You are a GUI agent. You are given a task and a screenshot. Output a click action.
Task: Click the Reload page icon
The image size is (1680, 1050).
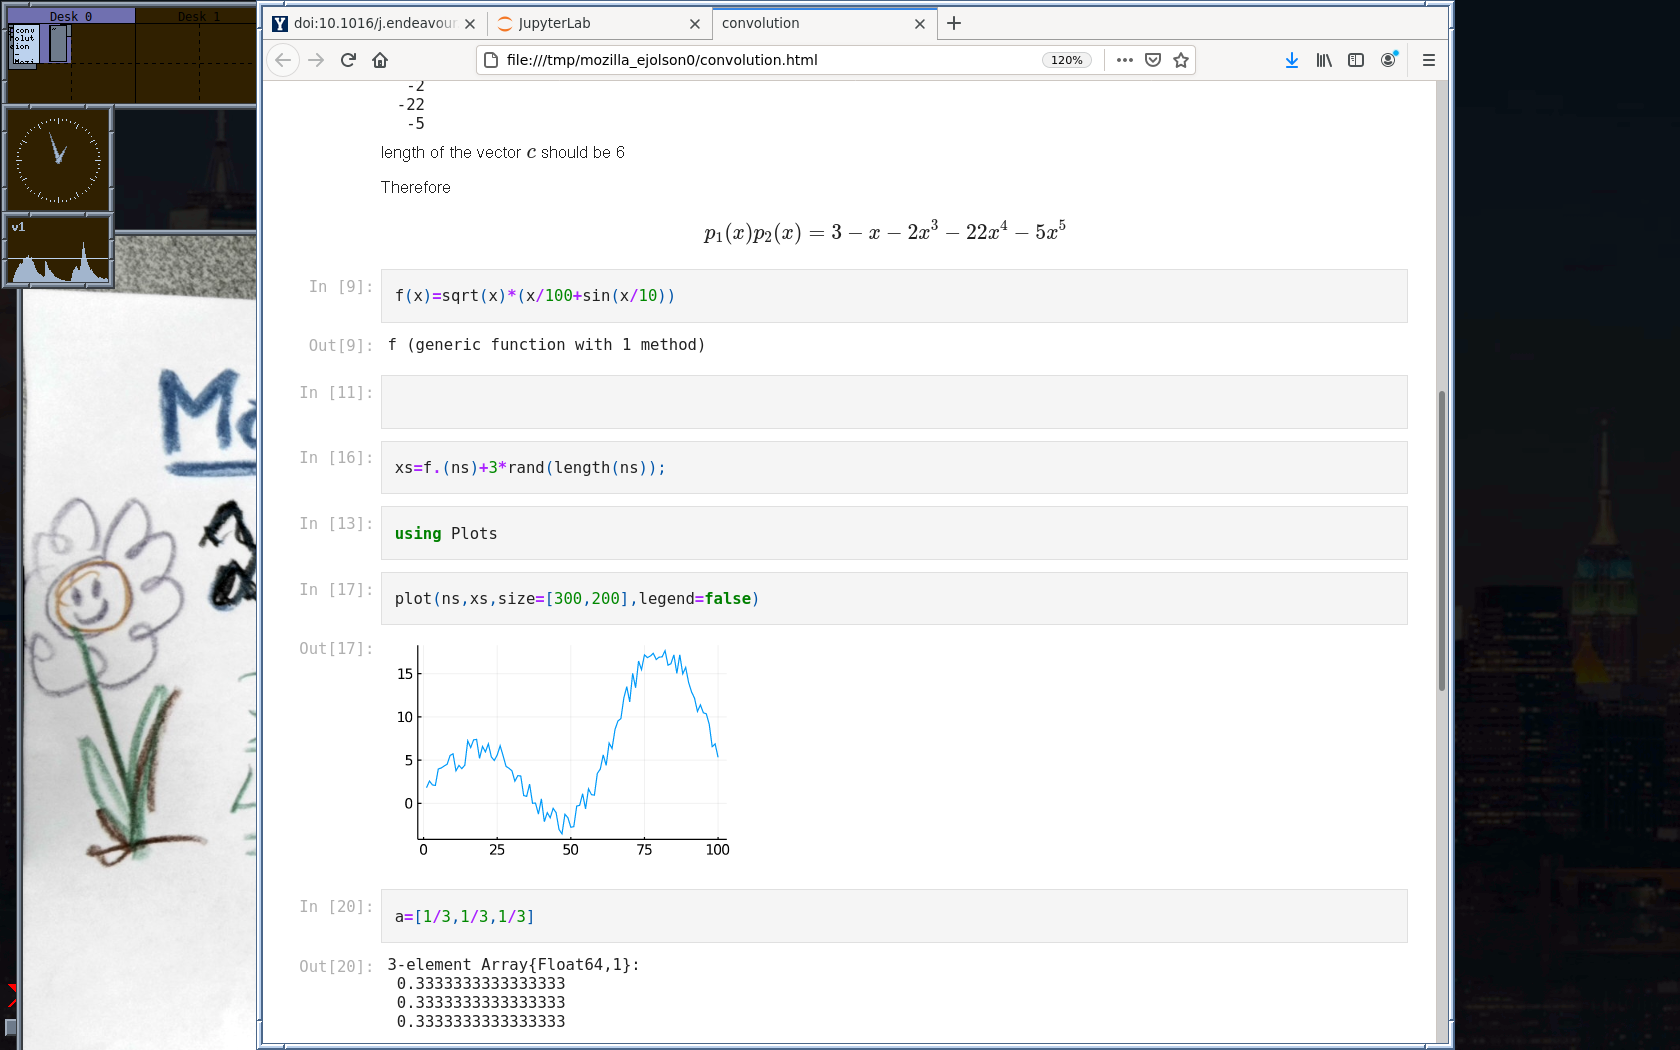[x=348, y=60]
